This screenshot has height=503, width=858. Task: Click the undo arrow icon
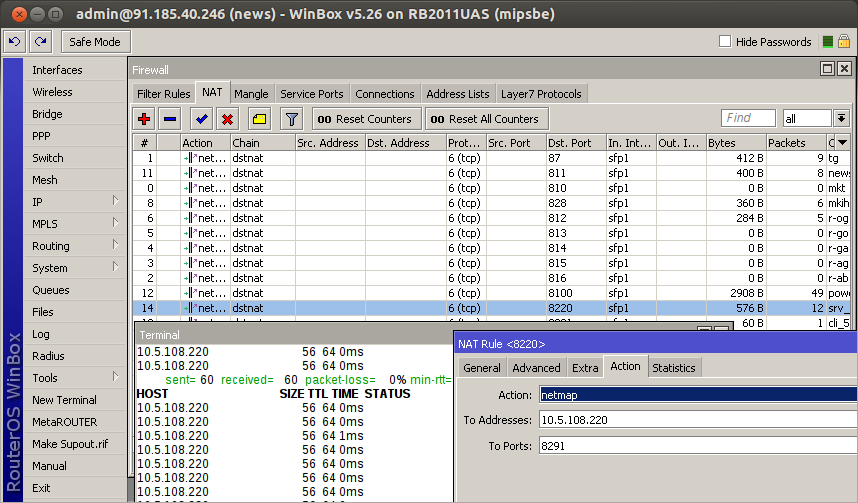pos(15,42)
